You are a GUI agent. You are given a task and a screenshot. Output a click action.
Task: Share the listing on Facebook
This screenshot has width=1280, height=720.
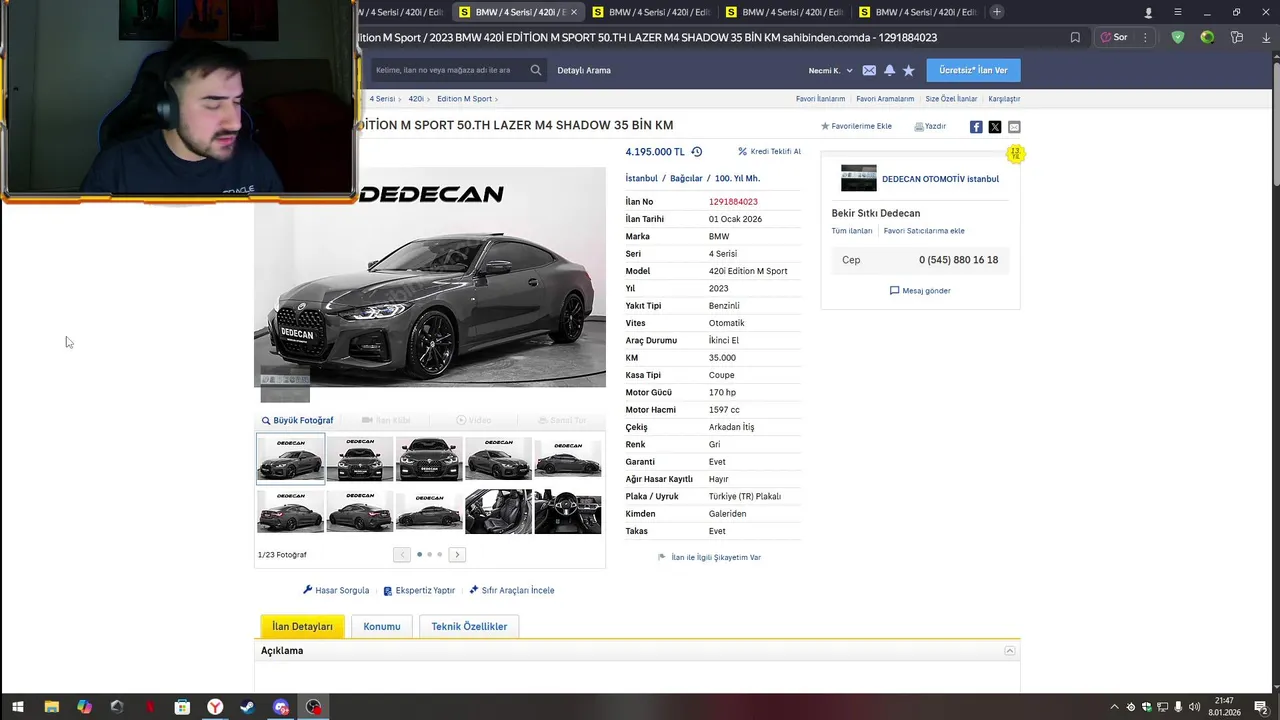976,127
